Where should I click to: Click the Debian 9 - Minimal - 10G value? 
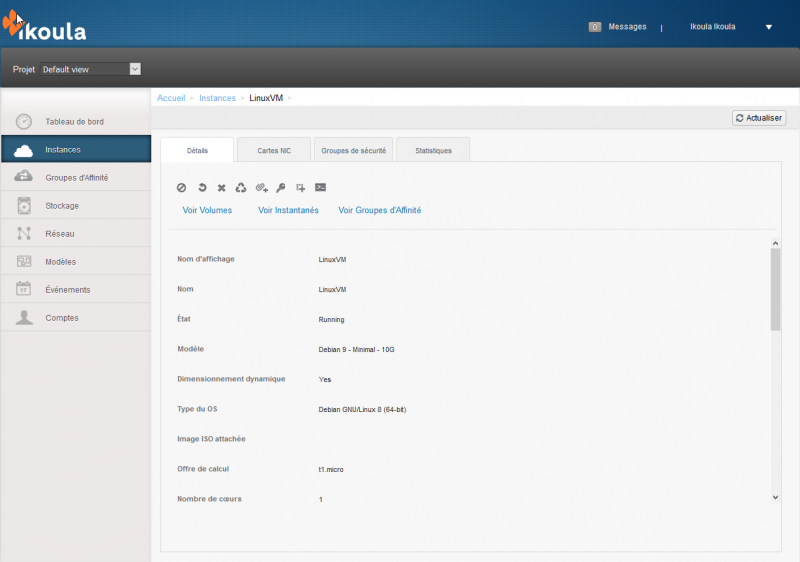tap(356, 349)
